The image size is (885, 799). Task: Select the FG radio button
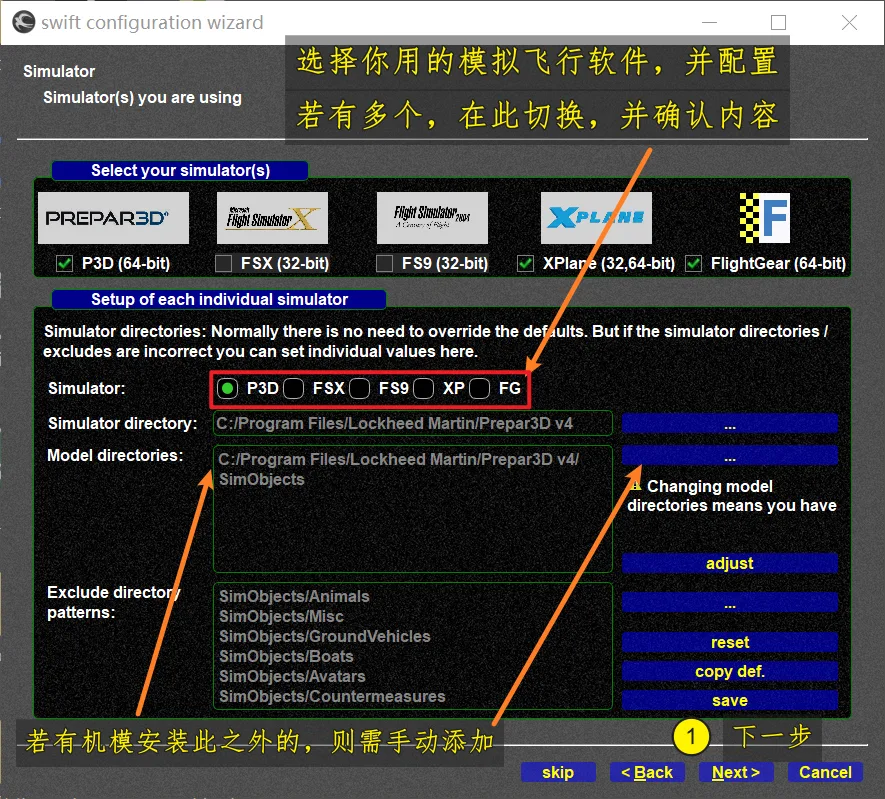coord(479,389)
